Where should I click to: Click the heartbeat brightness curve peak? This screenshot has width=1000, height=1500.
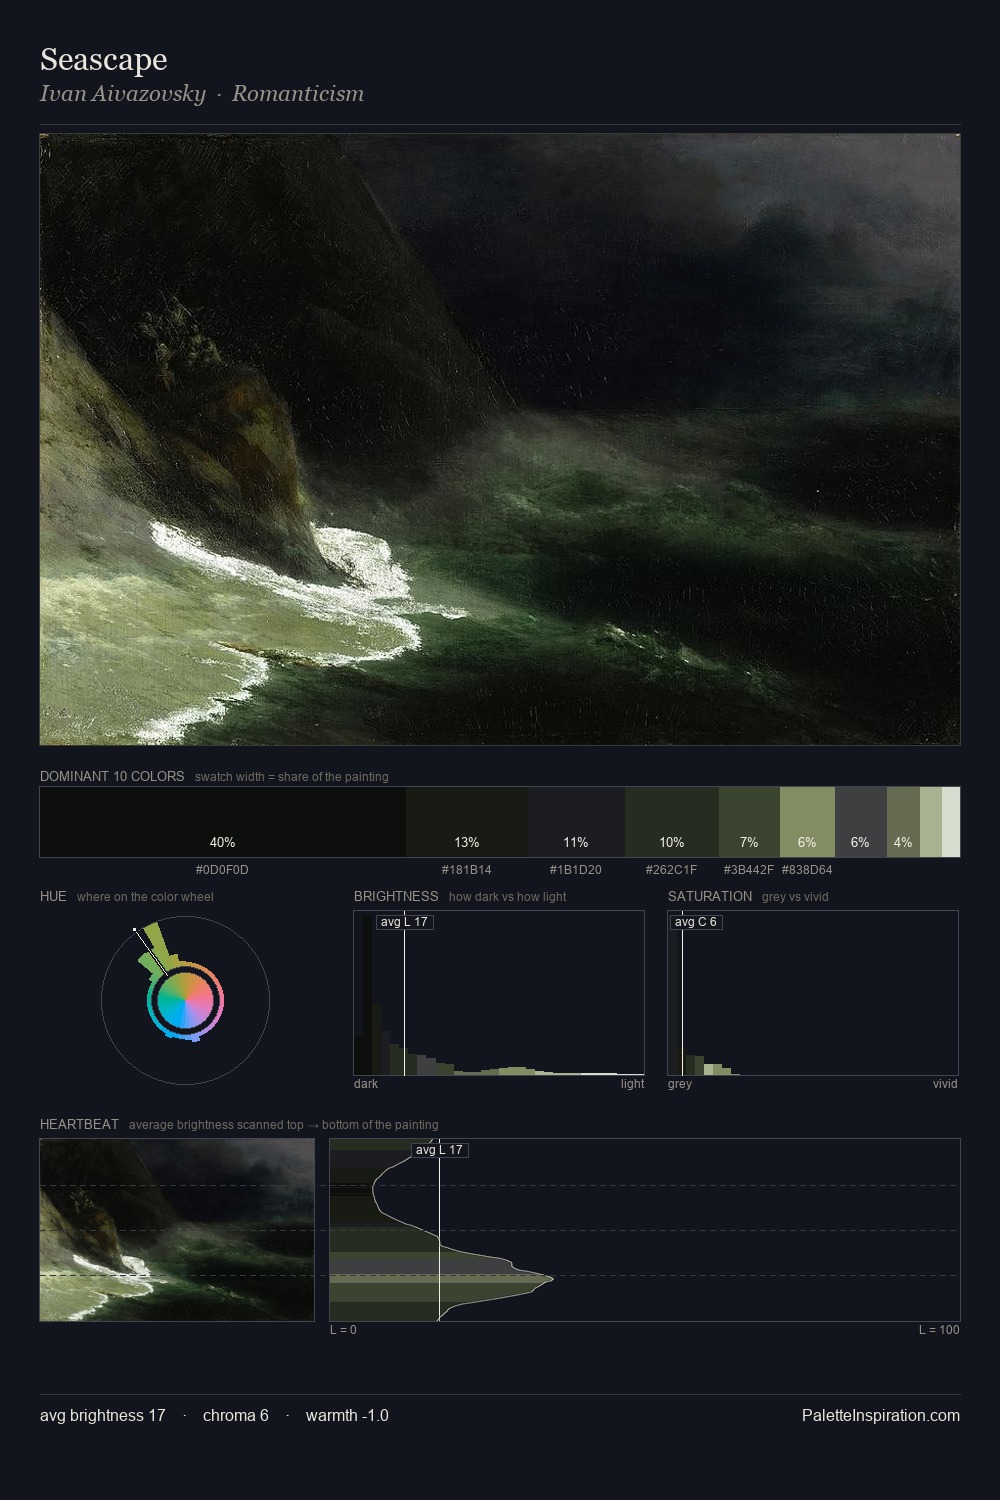pos(551,1278)
